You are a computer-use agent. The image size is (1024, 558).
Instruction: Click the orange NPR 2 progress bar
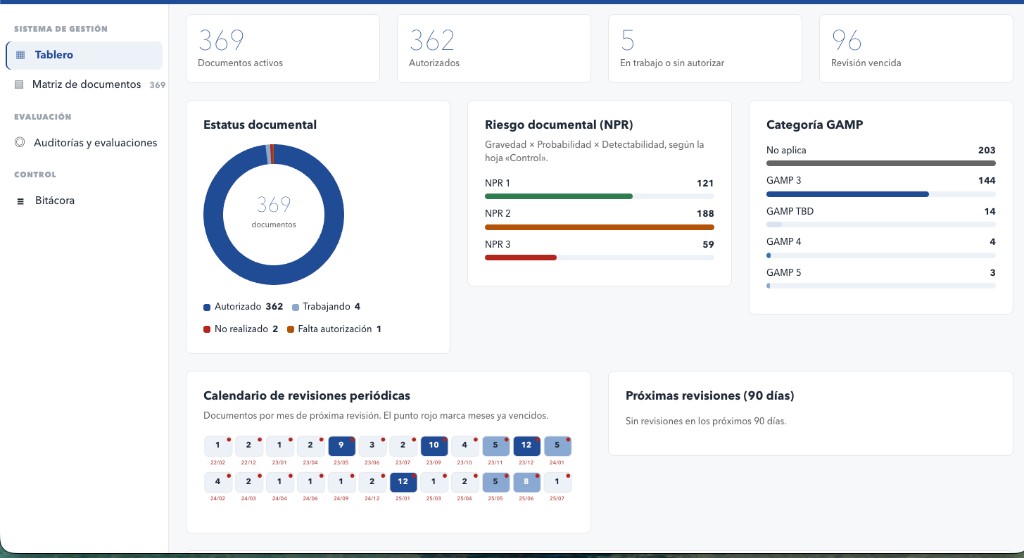[599, 227]
